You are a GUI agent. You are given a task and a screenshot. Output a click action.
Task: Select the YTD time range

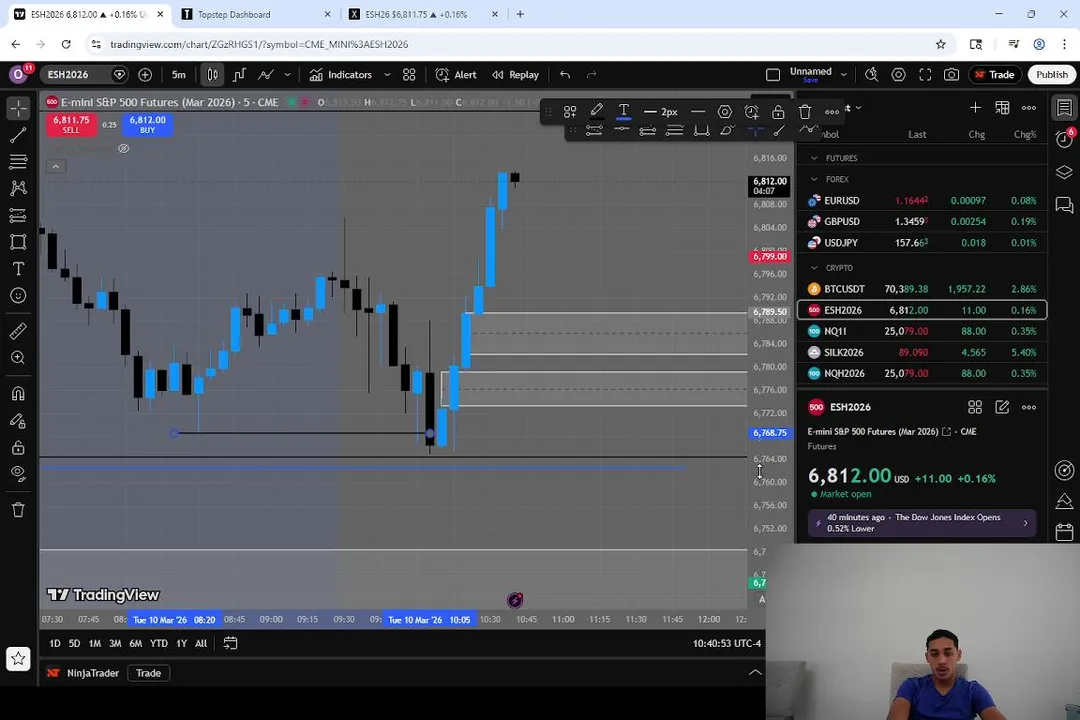158,644
